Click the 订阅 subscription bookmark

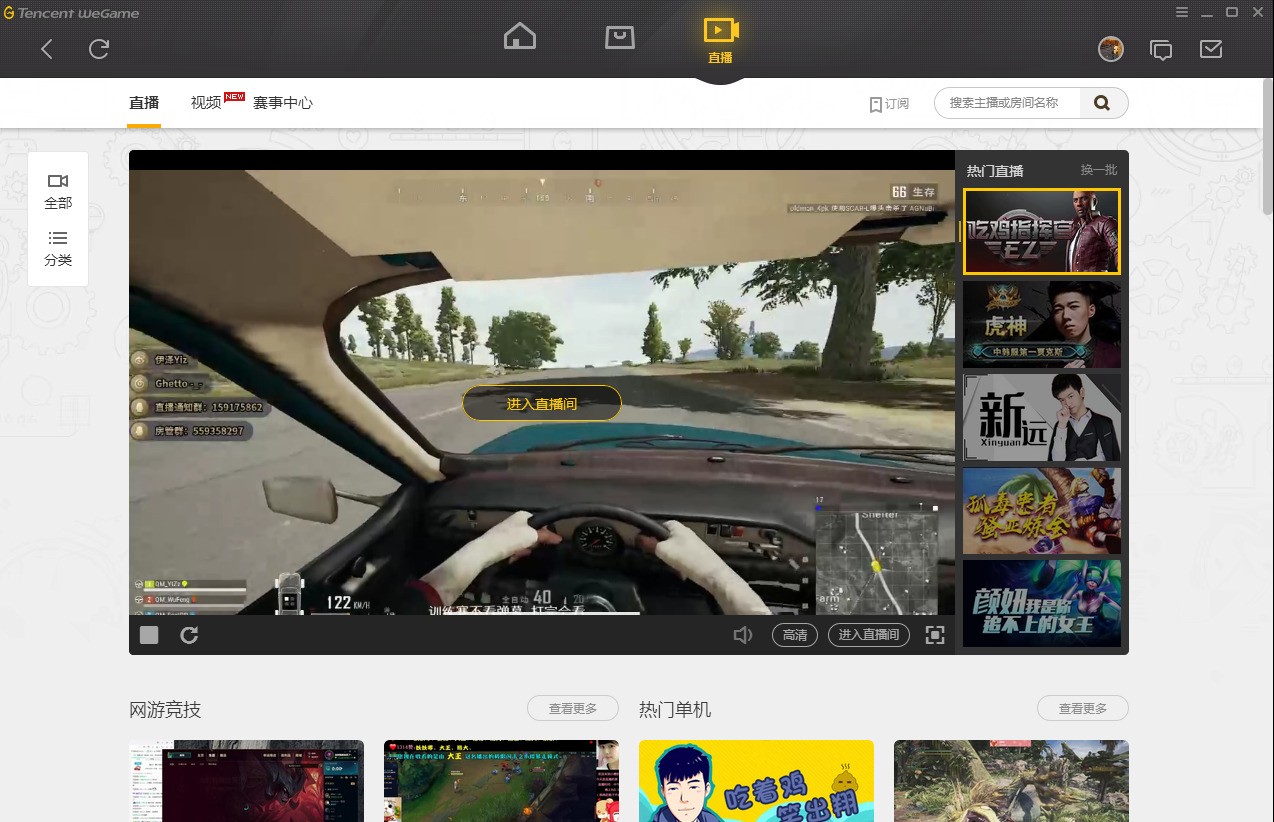click(x=889, y=103)
